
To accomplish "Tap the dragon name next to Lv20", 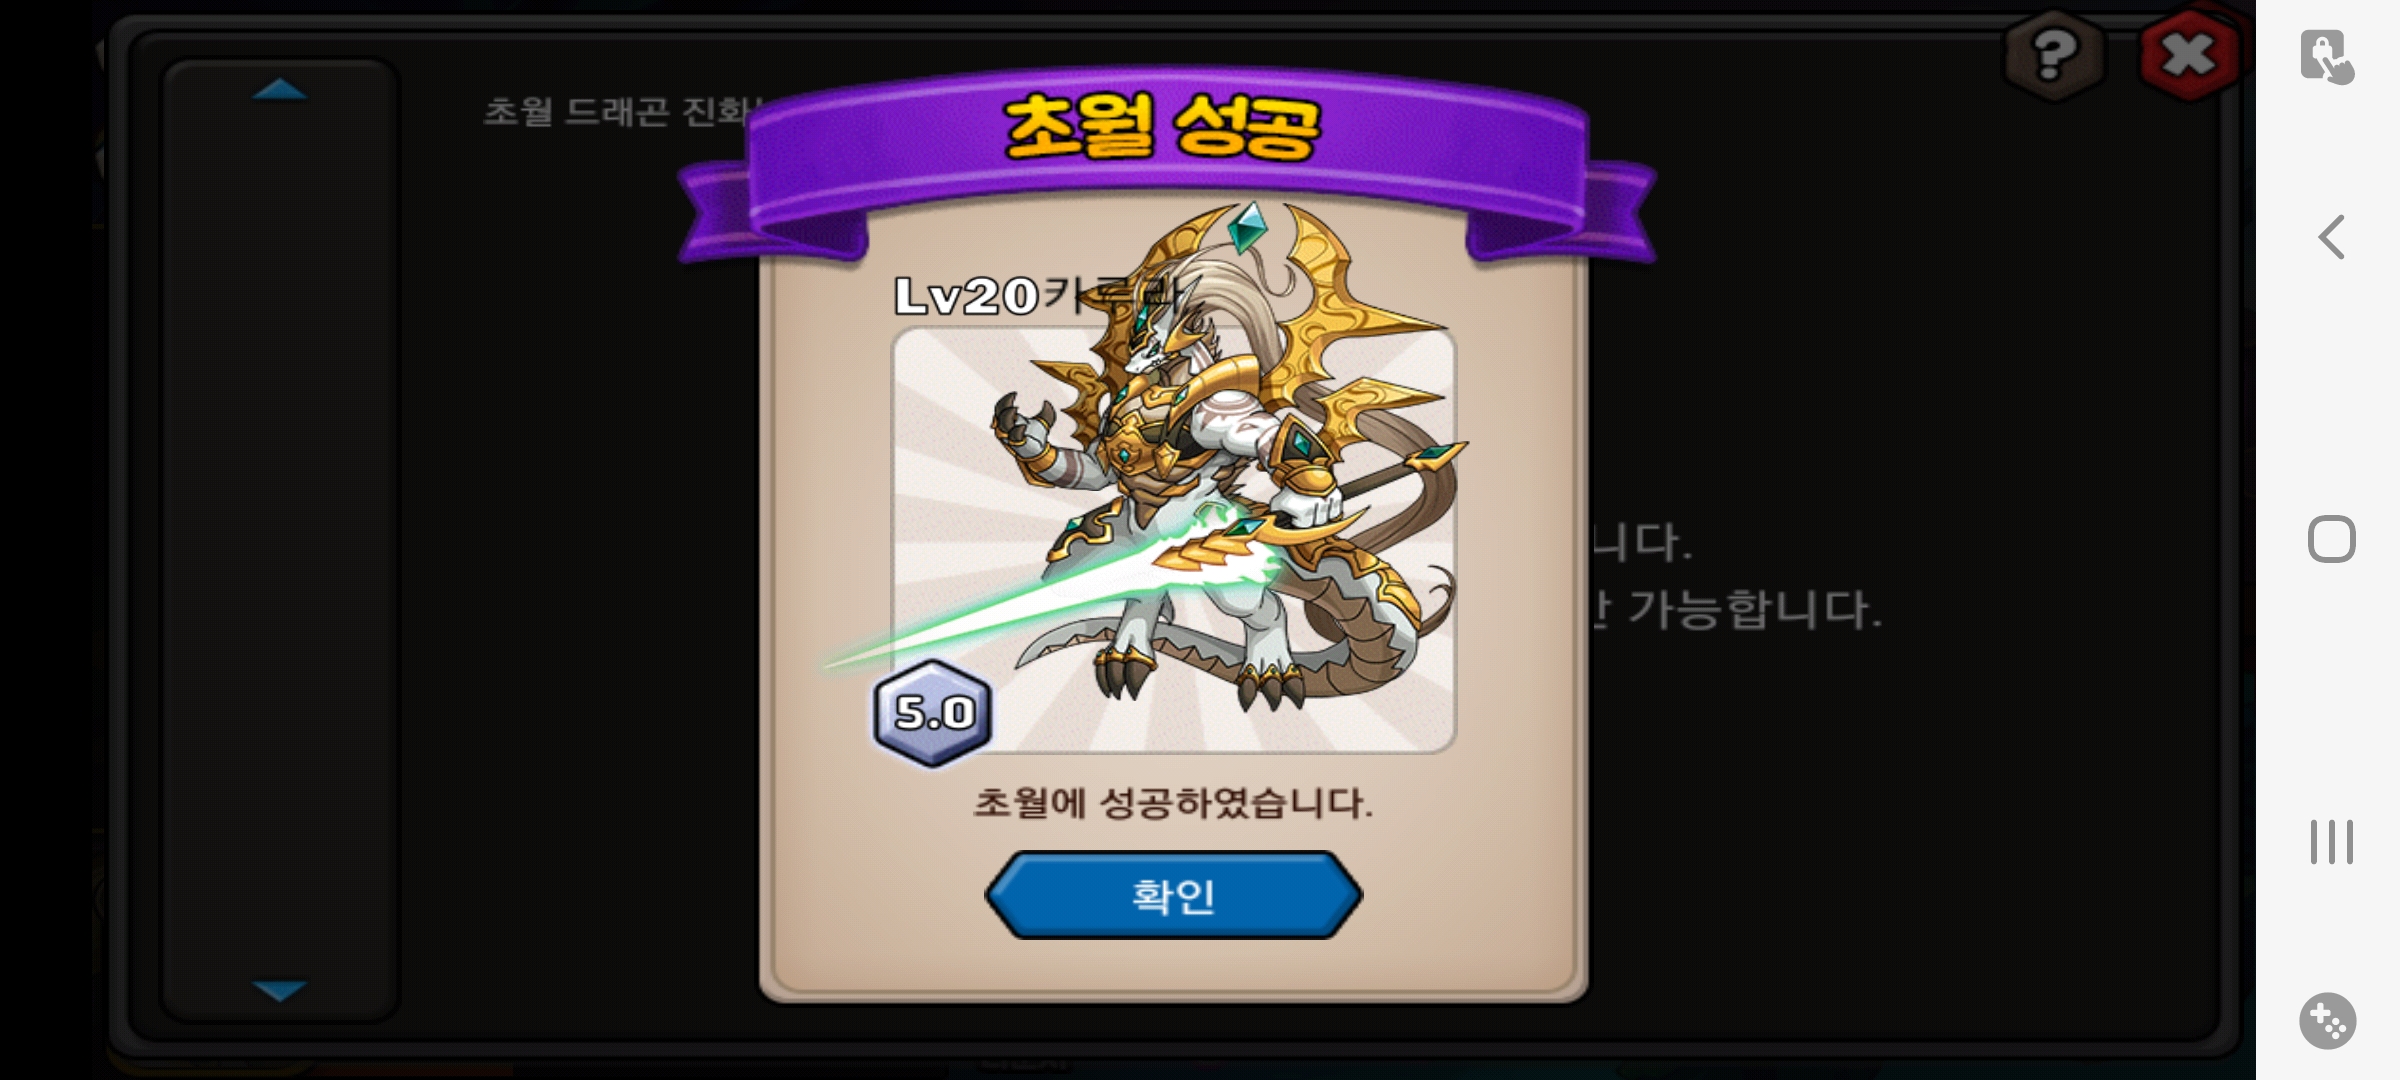I will click(1110, 294).
